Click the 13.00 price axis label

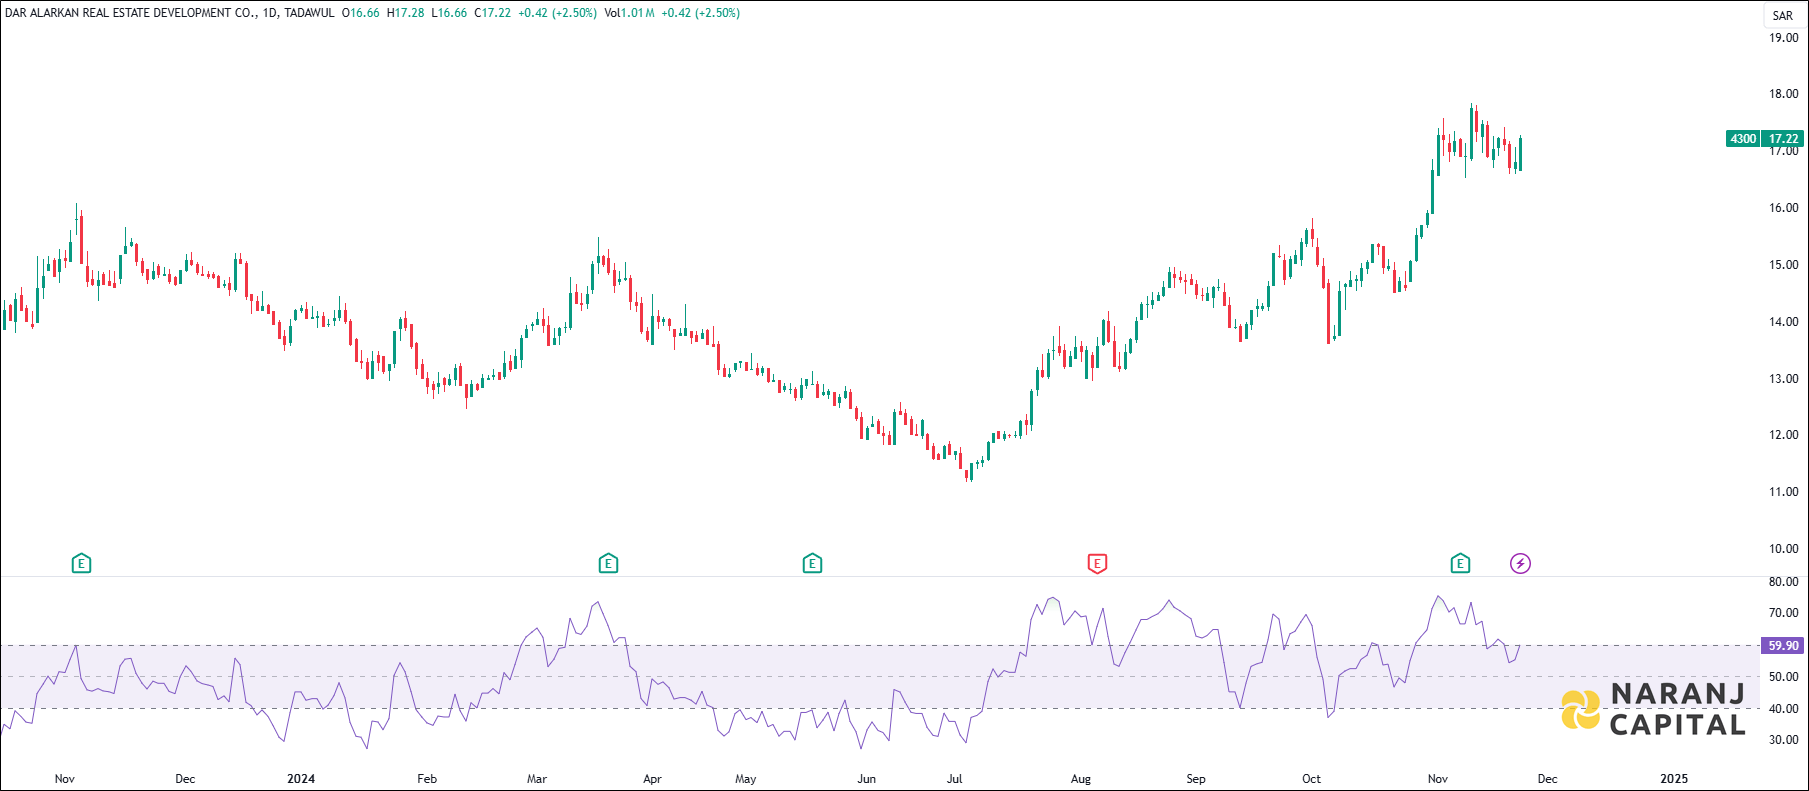pos(1784,379)
